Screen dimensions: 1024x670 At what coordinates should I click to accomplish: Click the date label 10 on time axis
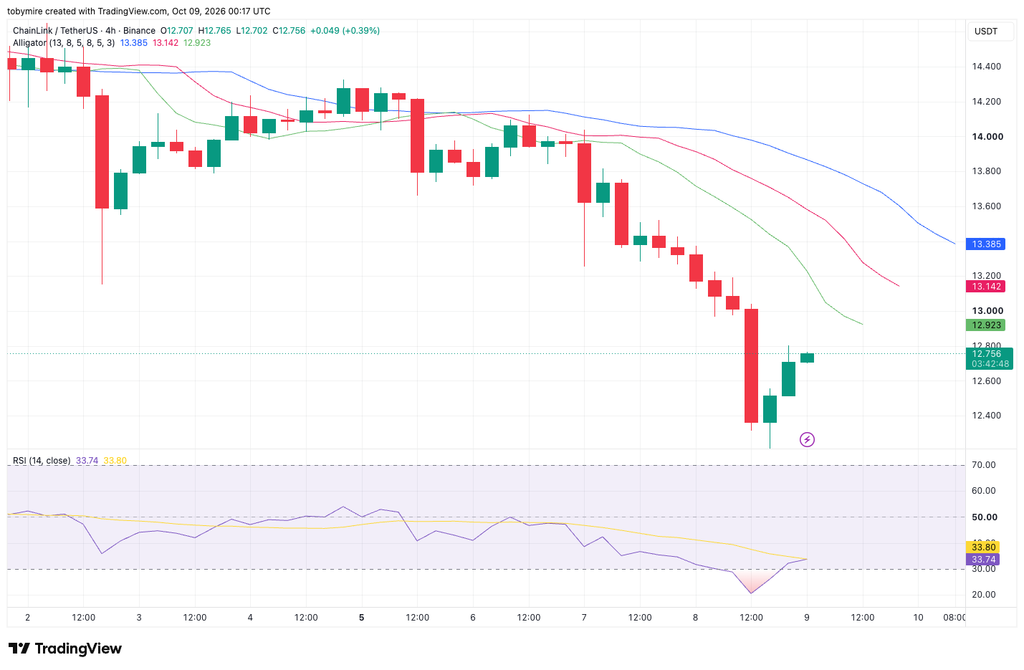[918, 618]
